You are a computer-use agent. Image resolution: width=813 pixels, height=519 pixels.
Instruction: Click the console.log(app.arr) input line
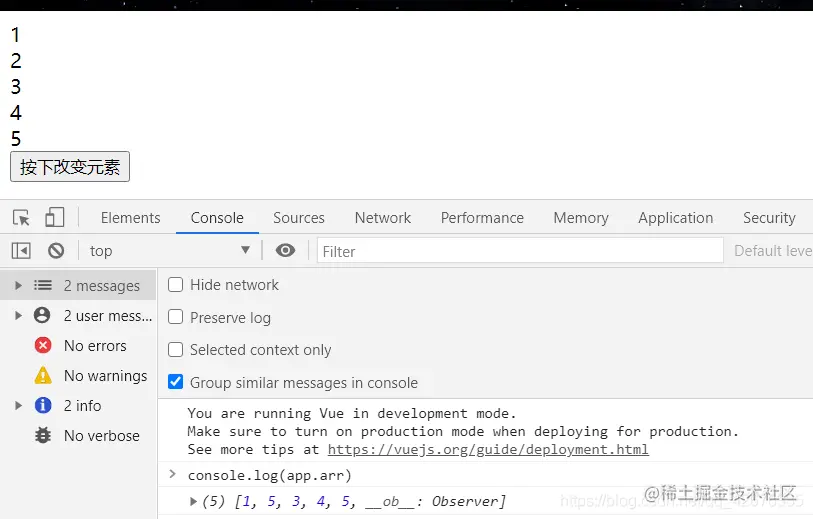(x=270, y=475)
